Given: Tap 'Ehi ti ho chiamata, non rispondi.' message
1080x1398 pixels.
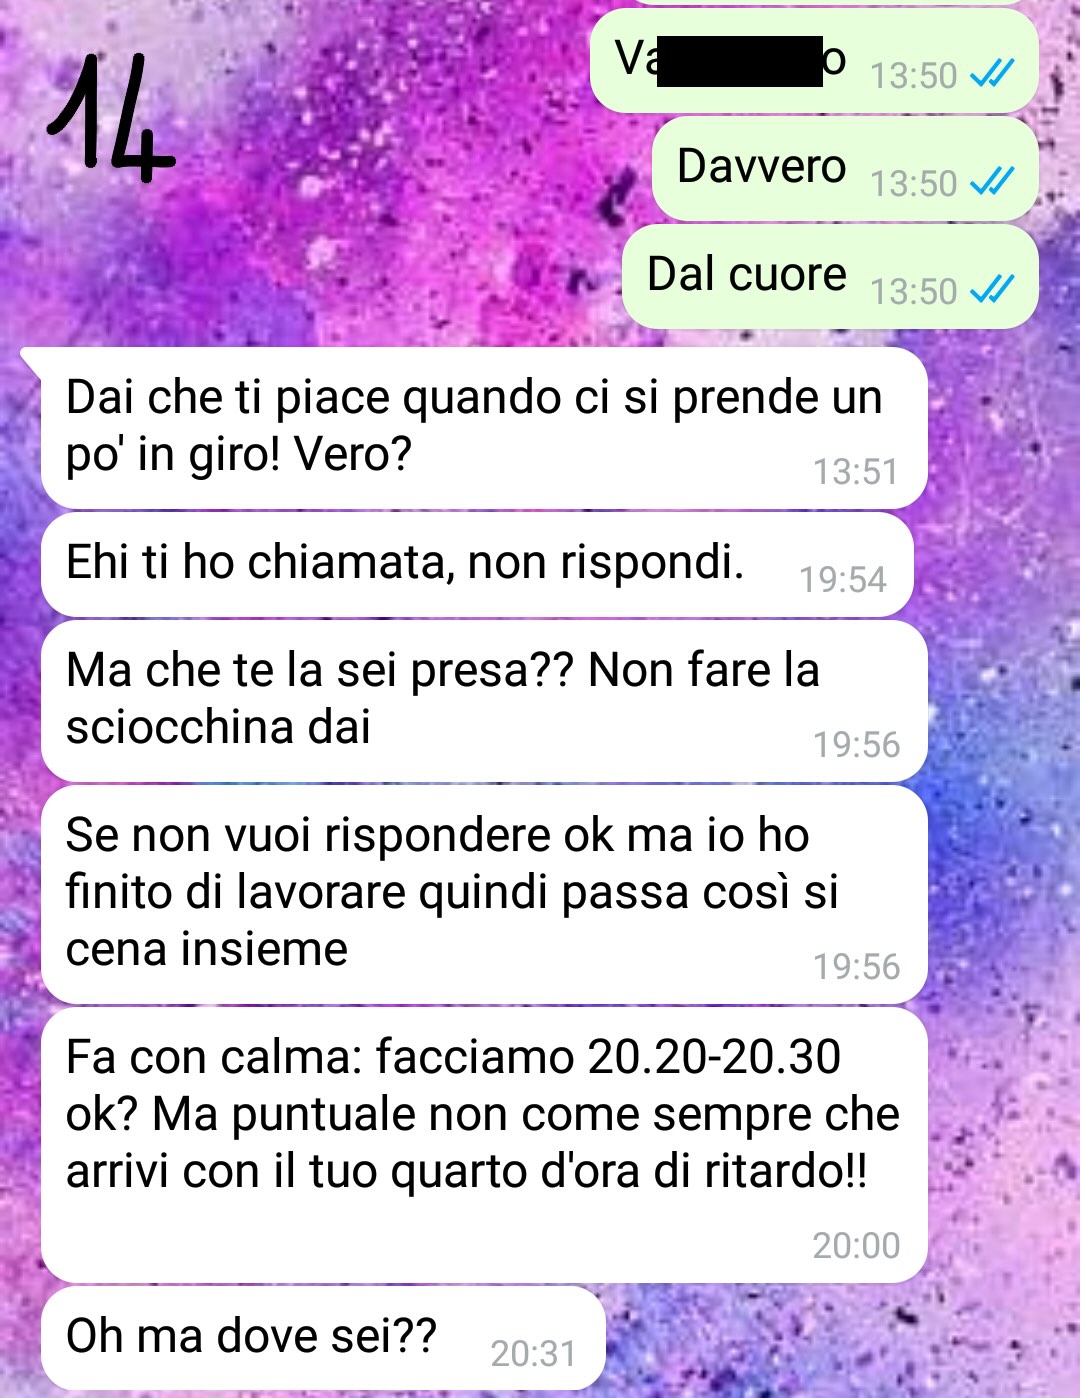Looking at the screenshot, I should coord(477,564).
